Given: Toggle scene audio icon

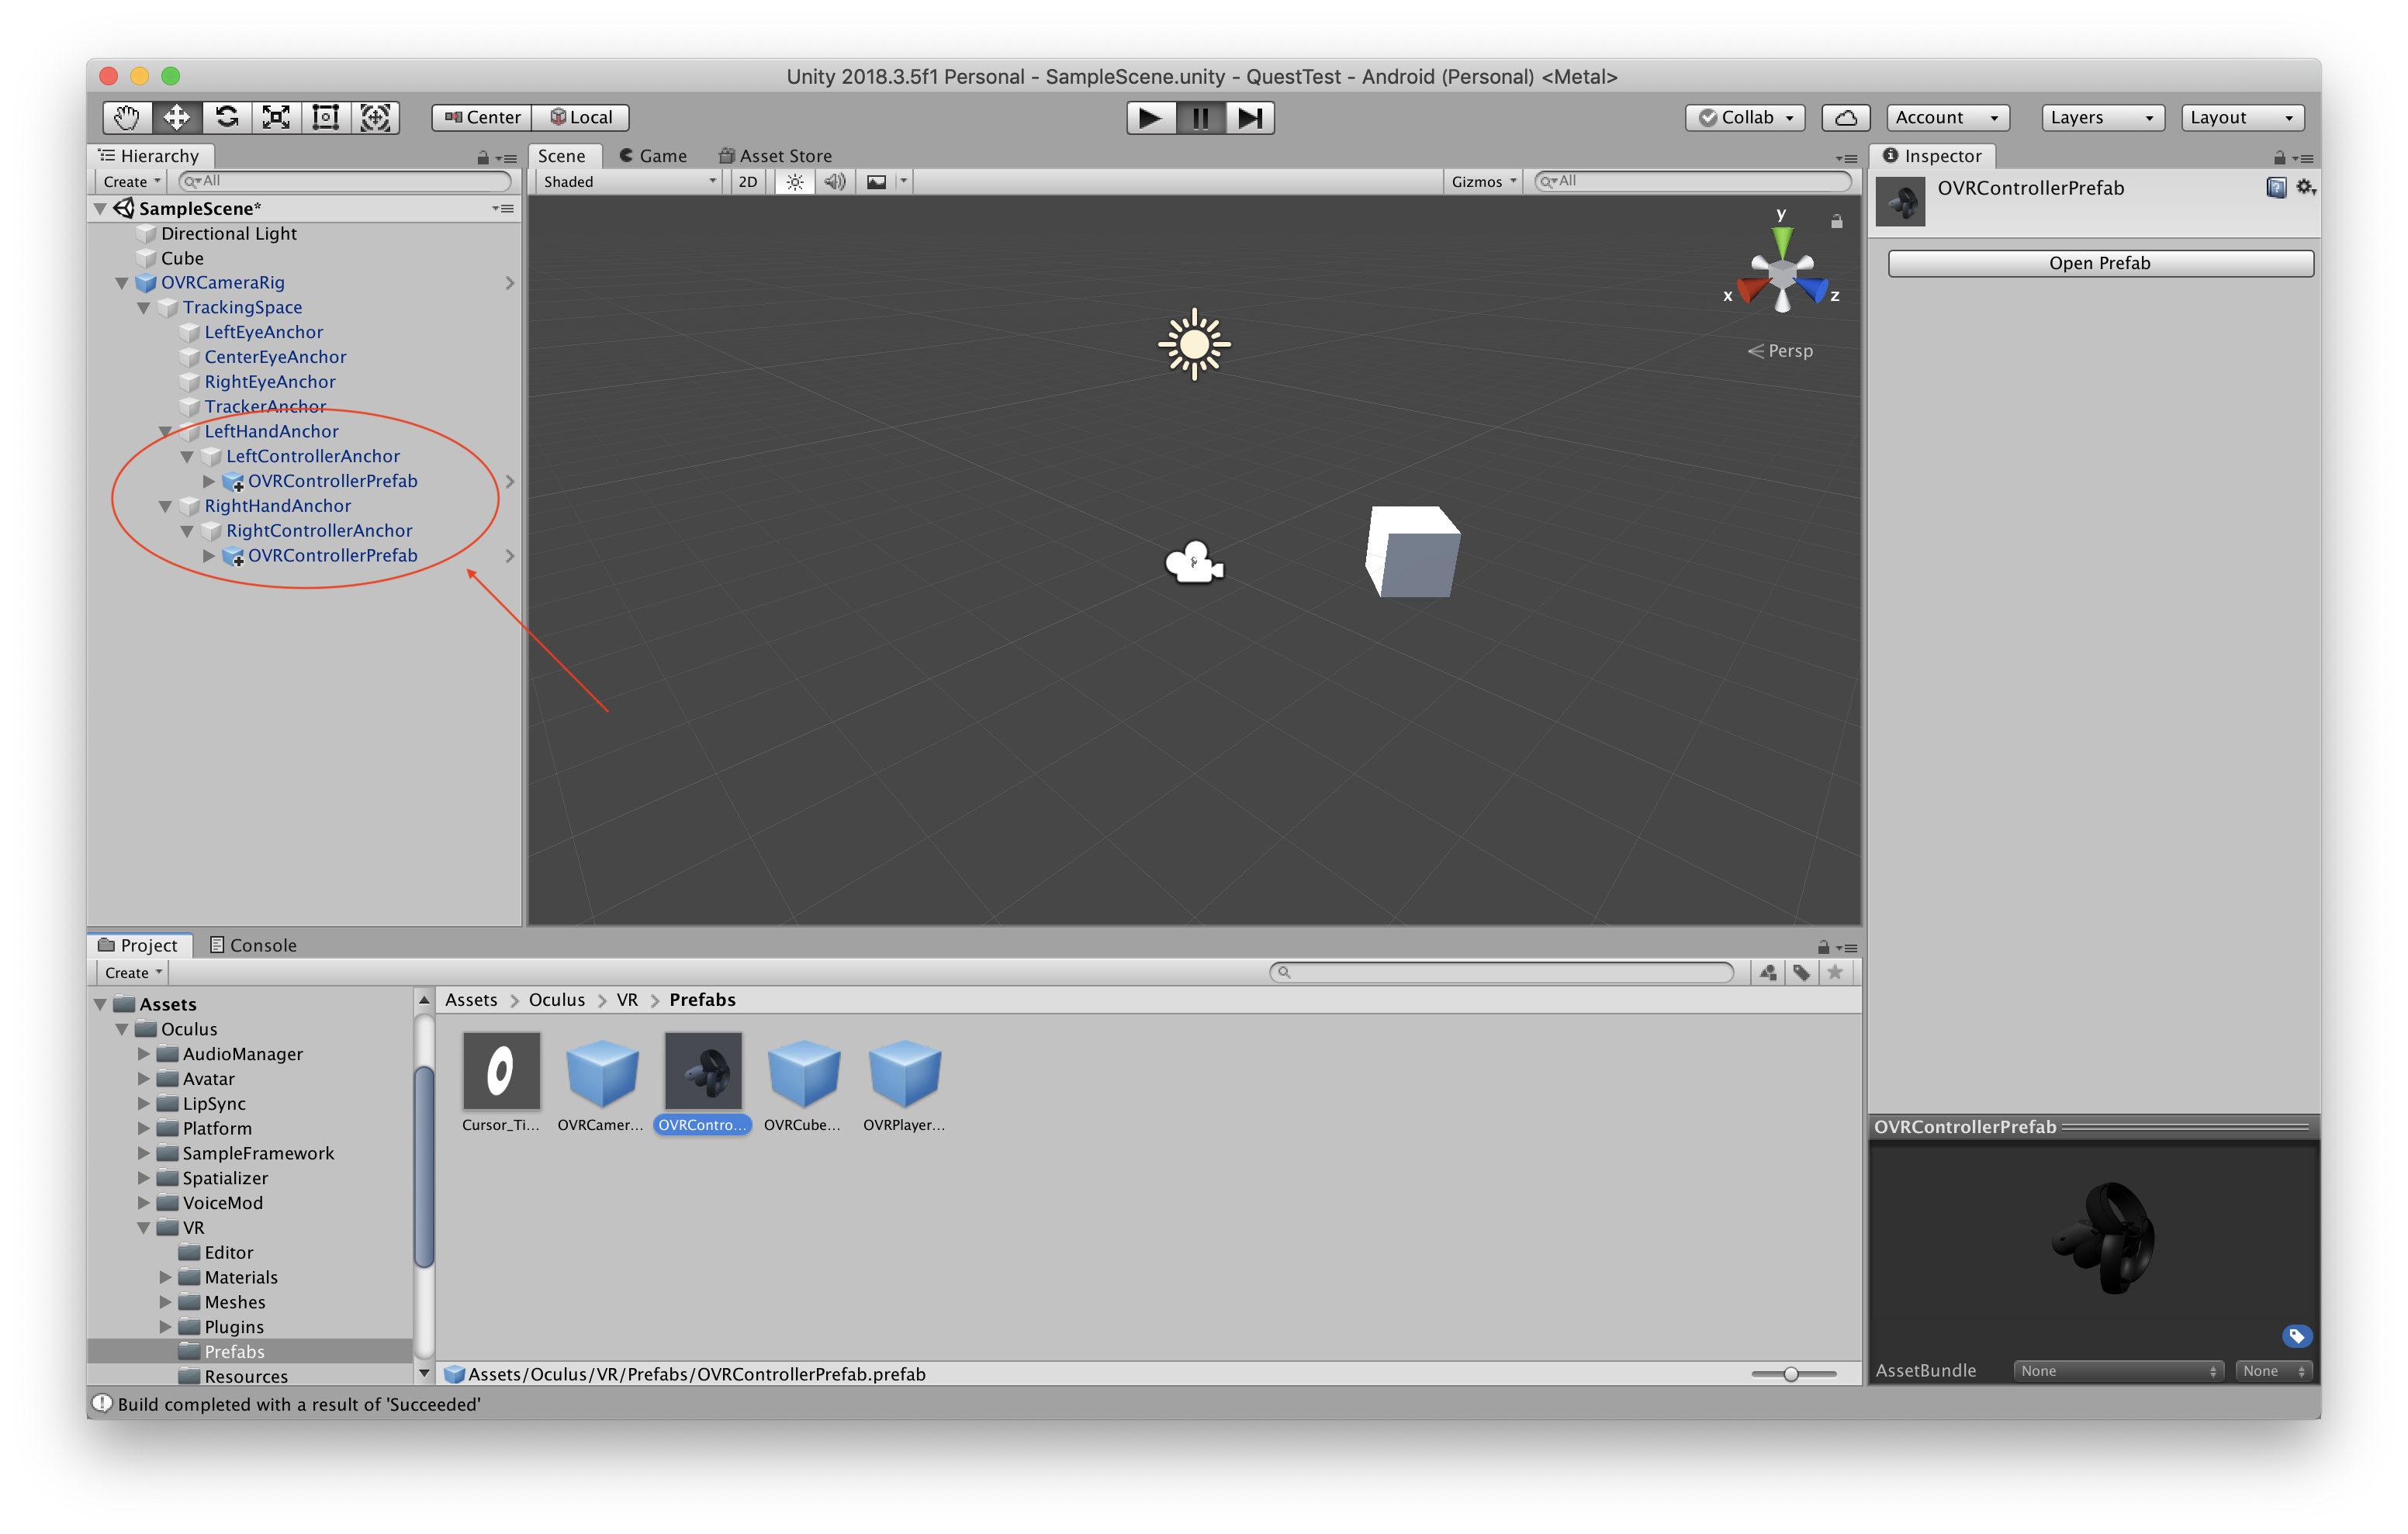Looking at the screenshot, I should 835,182.
